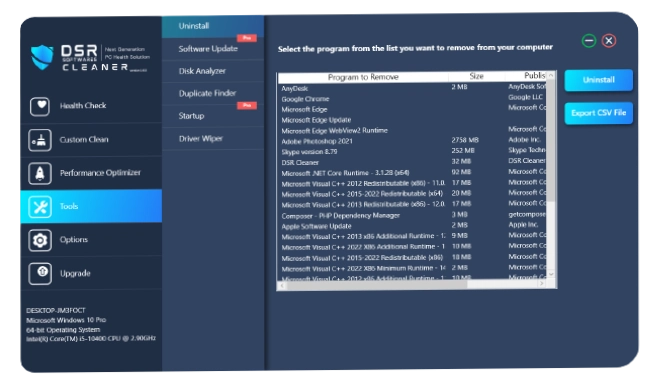Sort by the Program to Remove column header
The image size is (660, 380).
[x=363, y=77]
